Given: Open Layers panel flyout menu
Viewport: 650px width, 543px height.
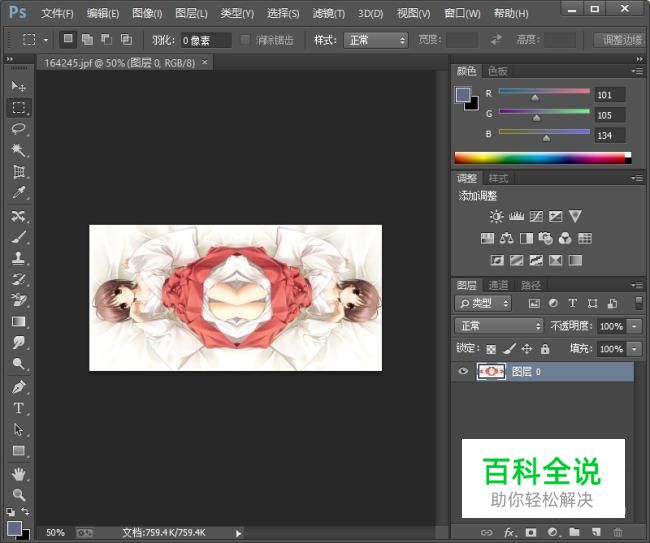Looking at the screenshot, I should [x=637, y=285].
